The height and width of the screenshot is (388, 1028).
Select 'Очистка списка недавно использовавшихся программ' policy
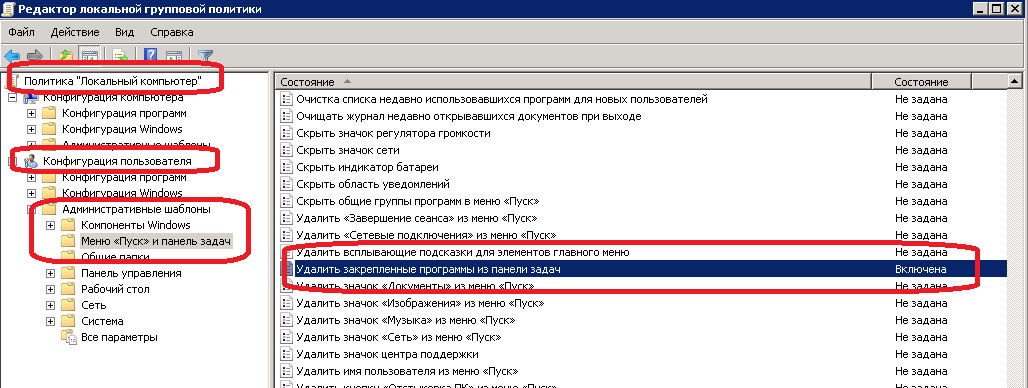[502, 99]
